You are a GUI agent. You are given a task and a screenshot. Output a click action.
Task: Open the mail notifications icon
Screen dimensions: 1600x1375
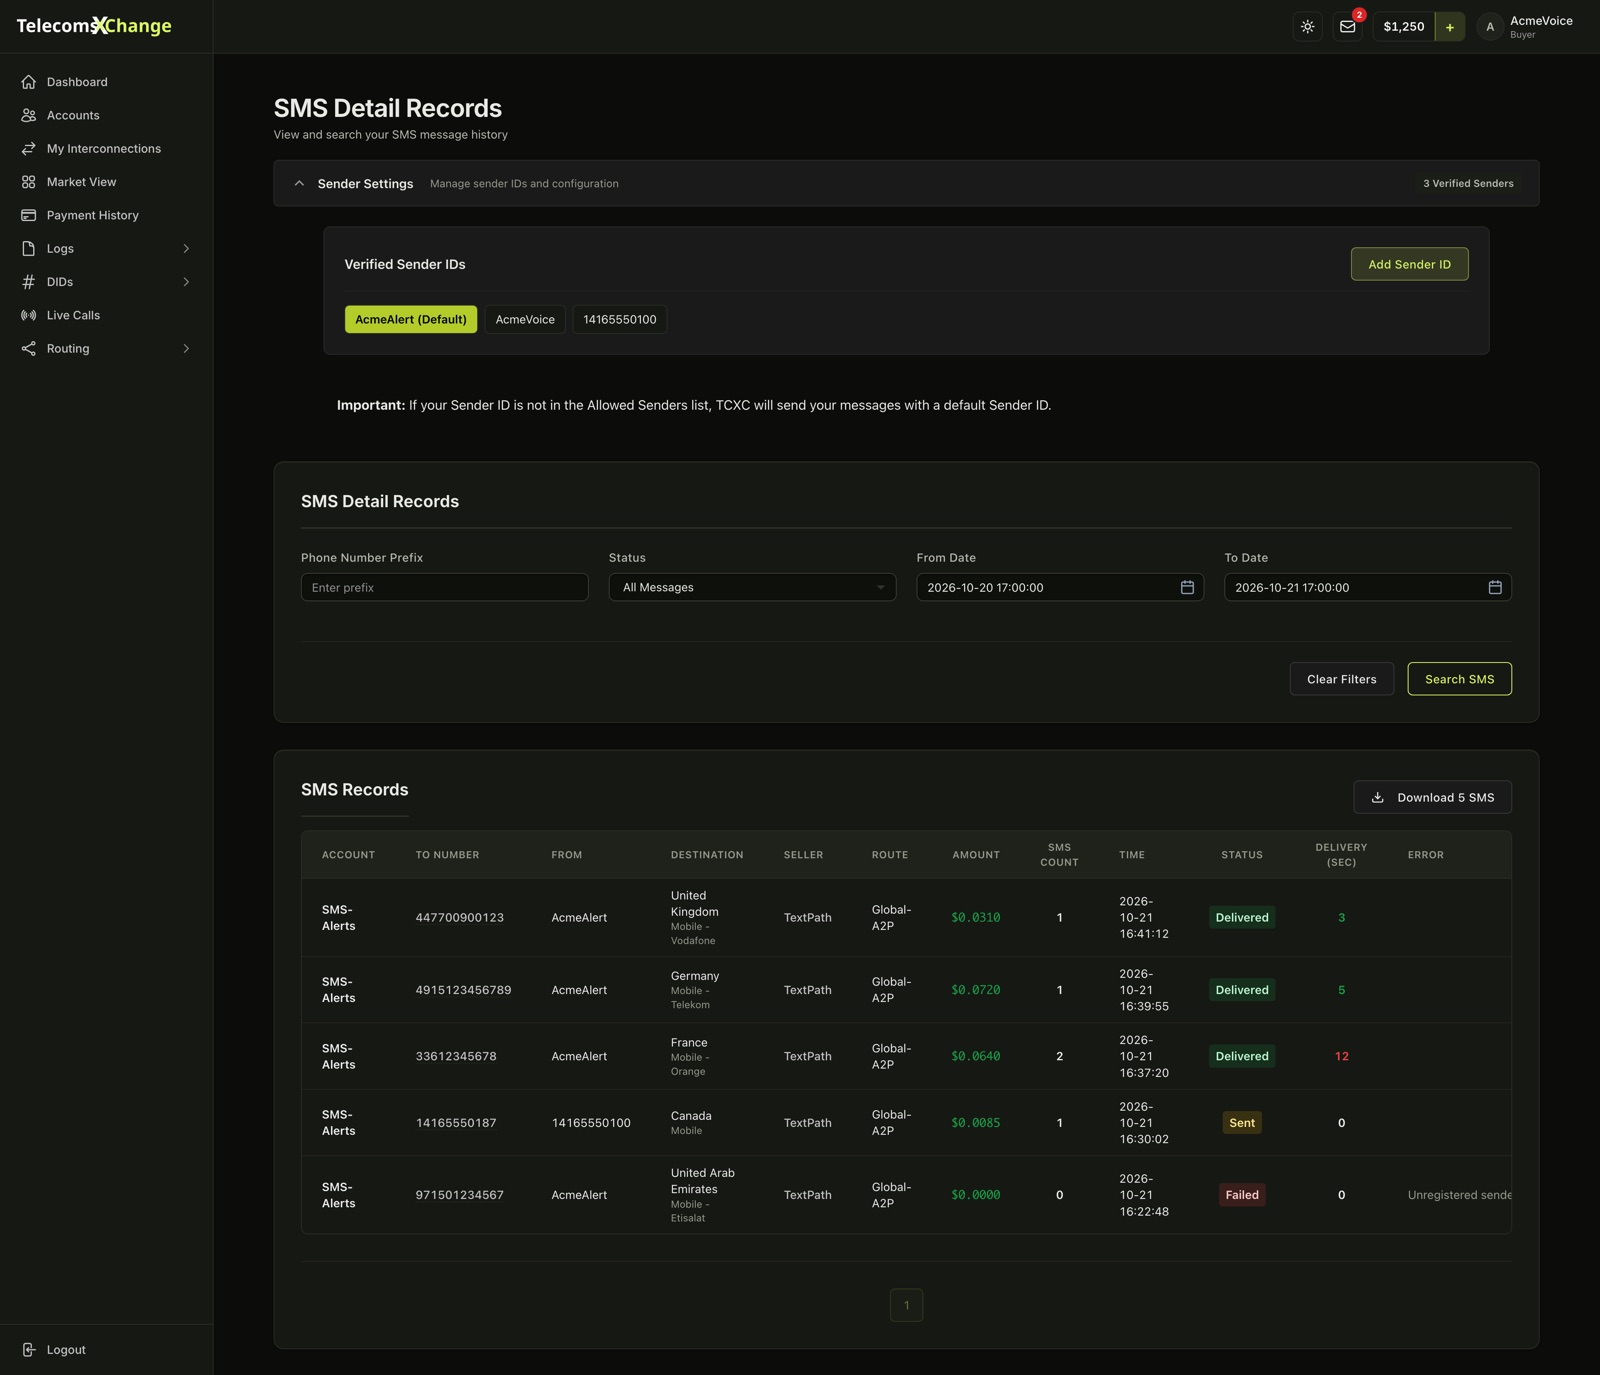pos(1347,27)
